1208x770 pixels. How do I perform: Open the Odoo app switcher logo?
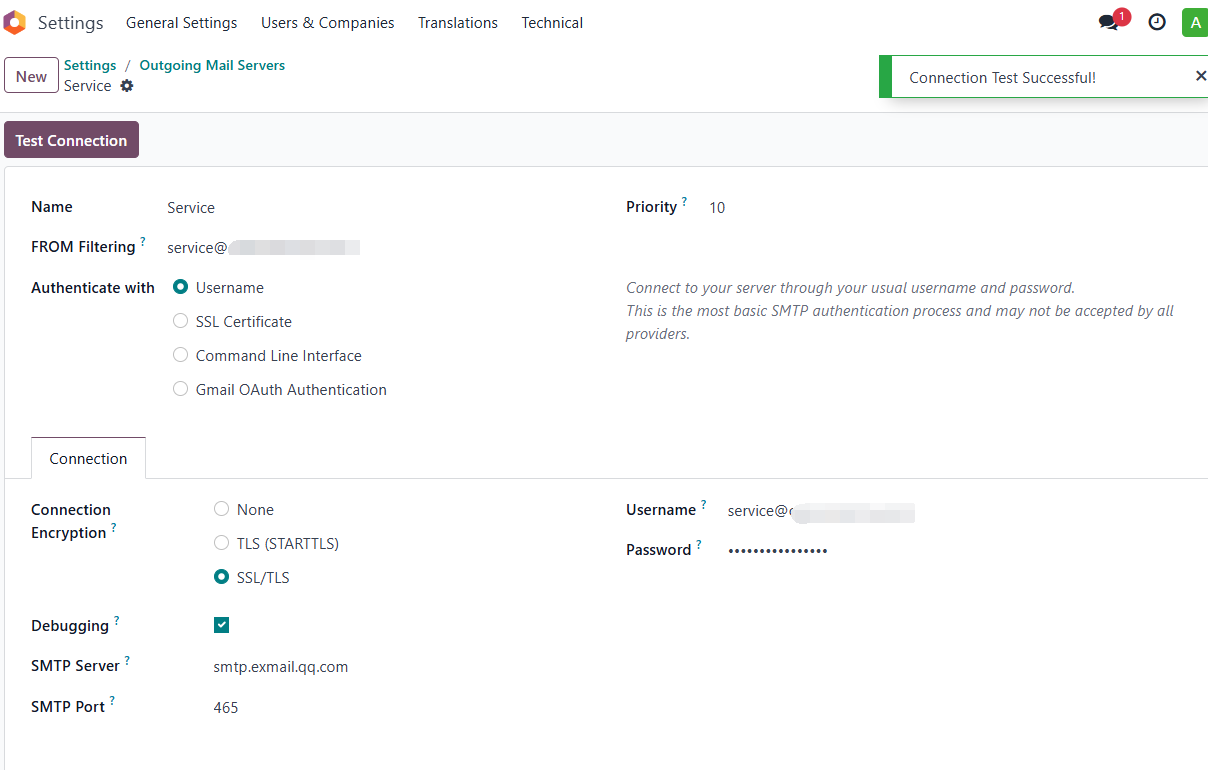[x=15, y=22]
